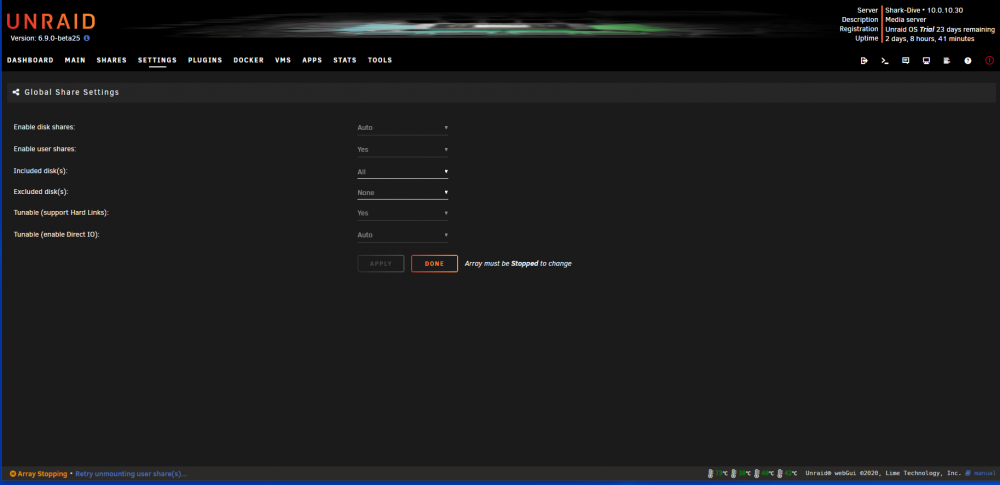Open the Plugins tab

(x=205, y=60)
